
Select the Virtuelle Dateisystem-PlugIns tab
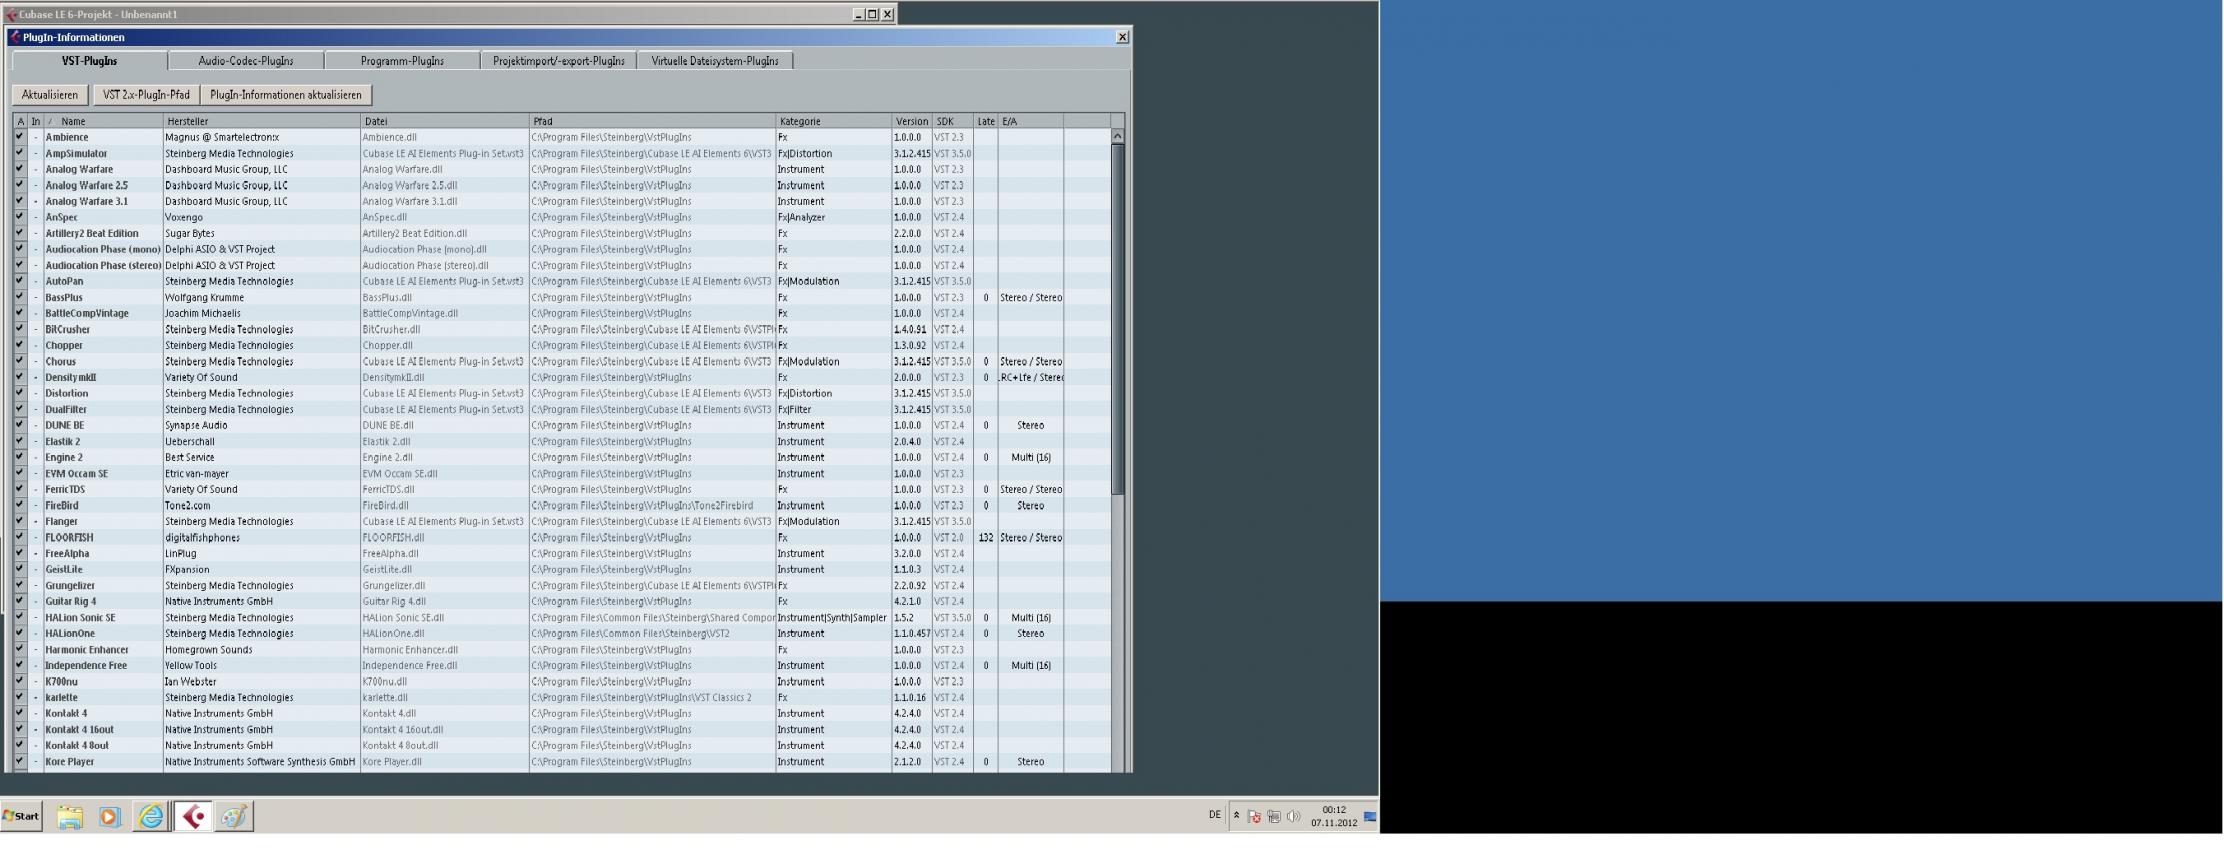(715, 61)
